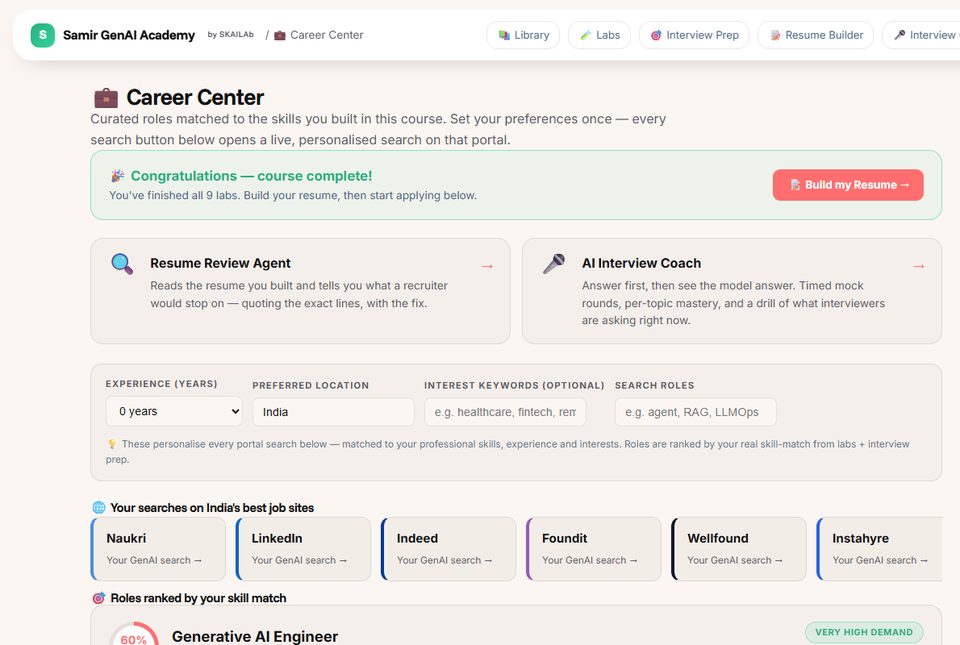The image size is (960, 645).
Task: Expand the Experience years dropdown
Action: tap(174, 411)
